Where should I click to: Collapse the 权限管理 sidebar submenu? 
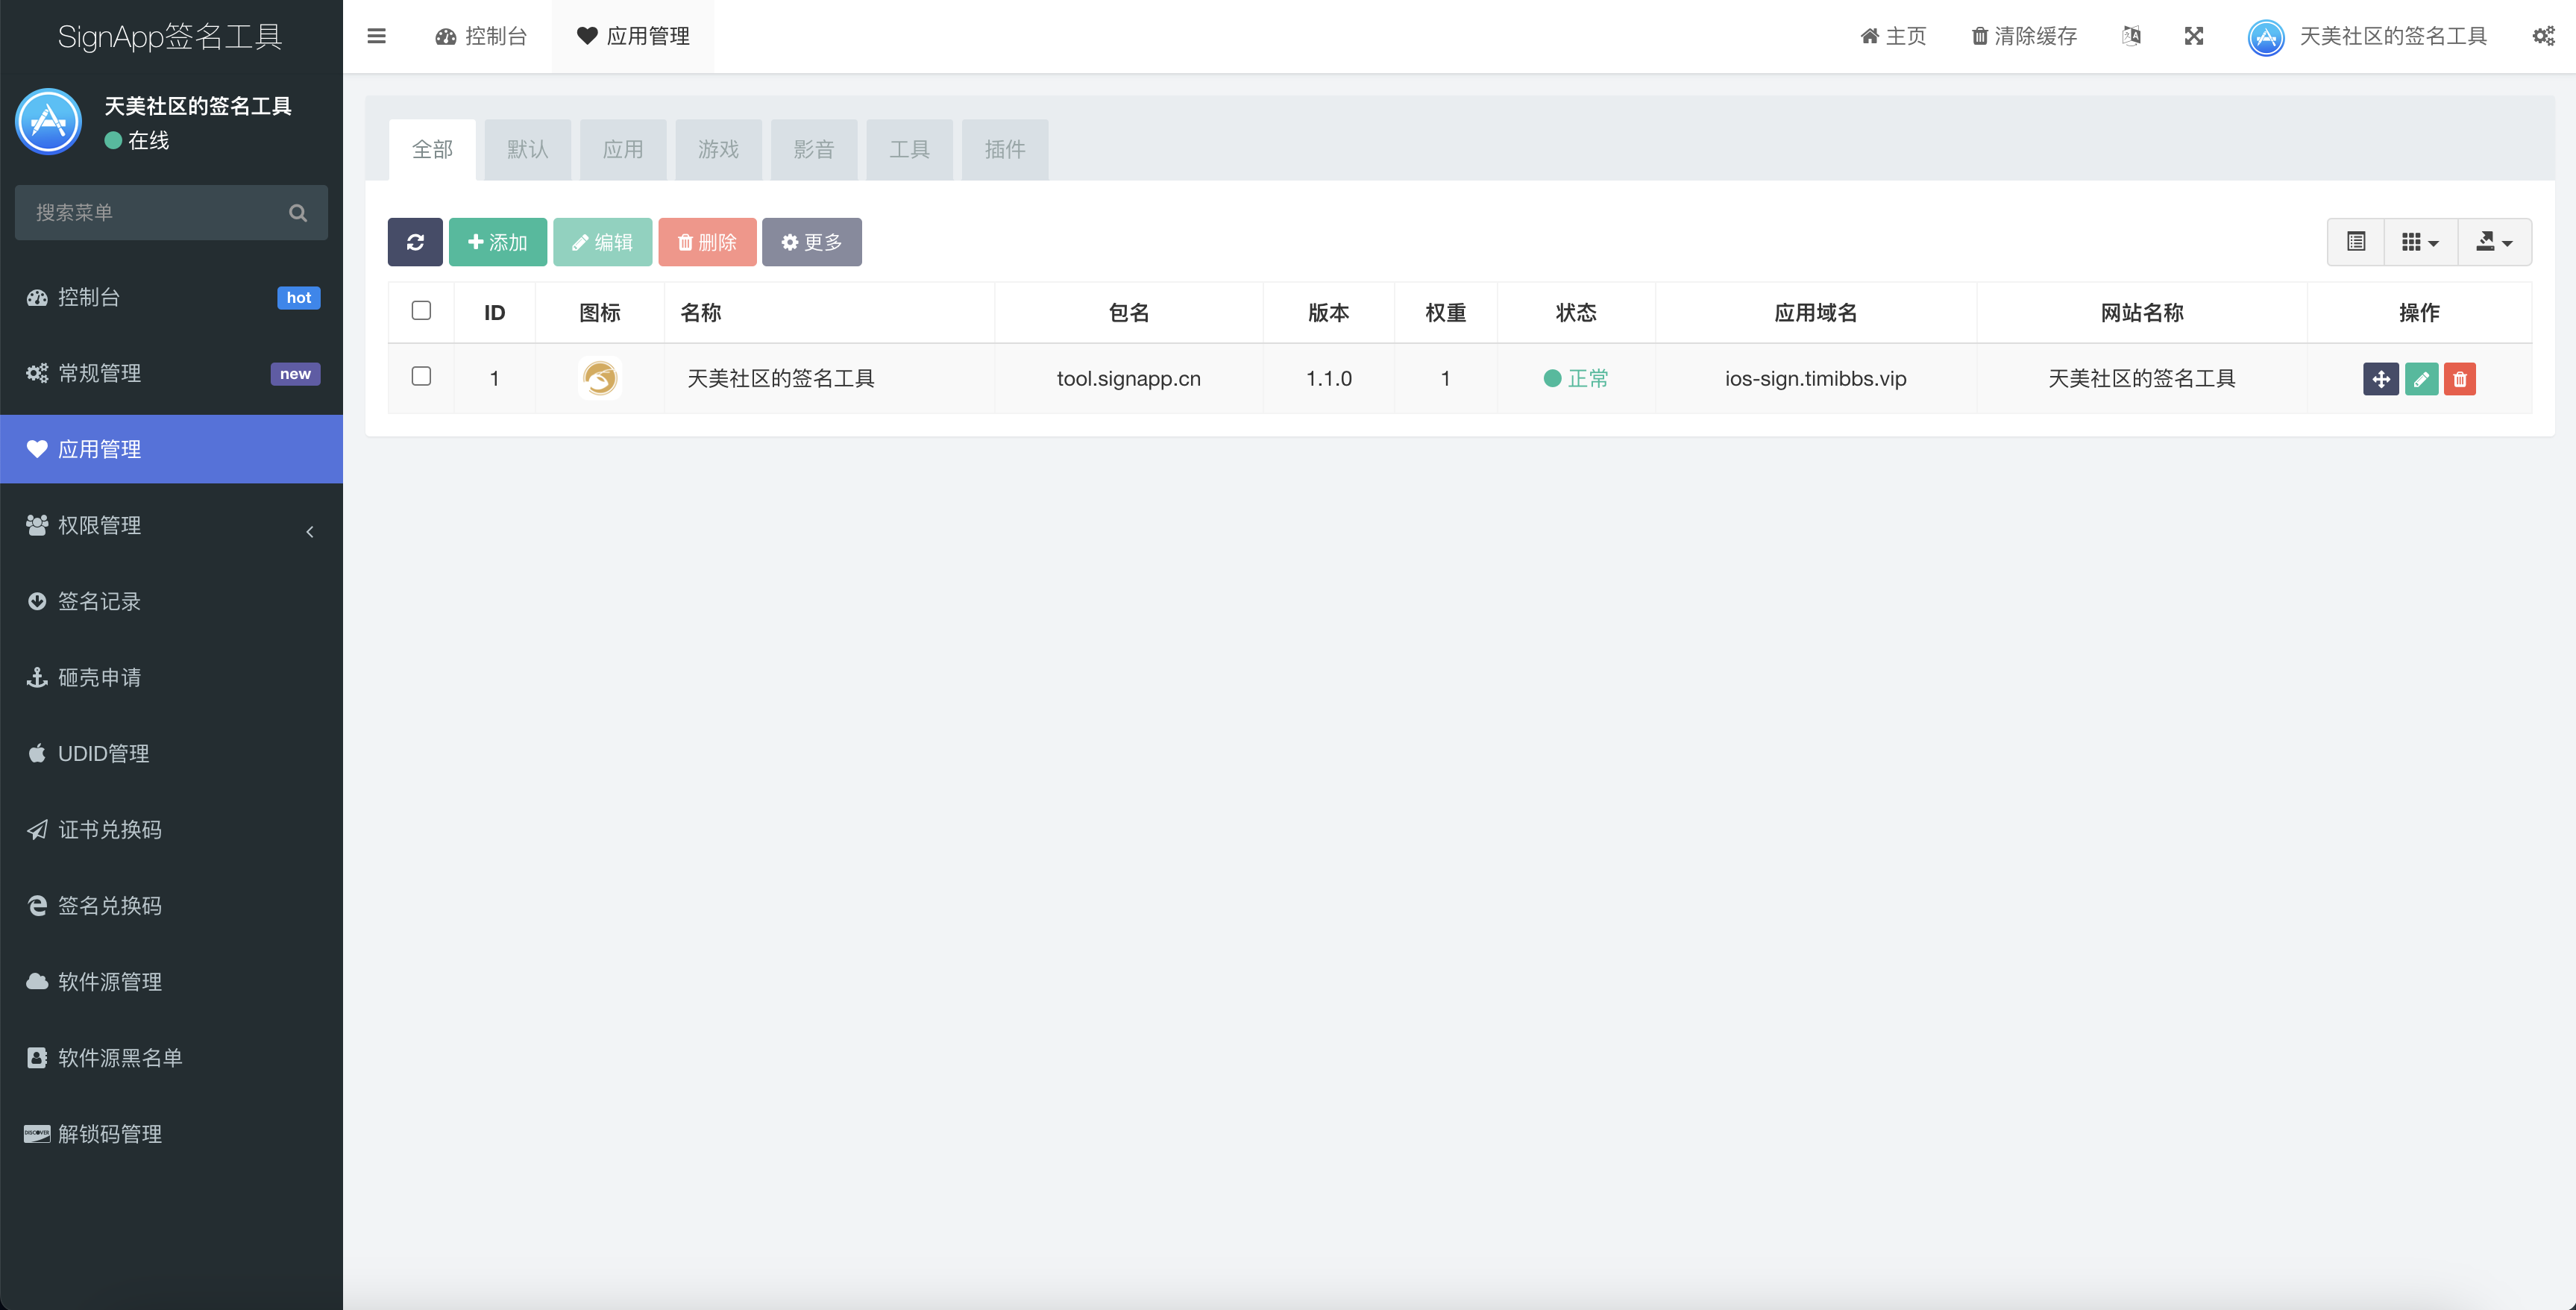point(309,531)
